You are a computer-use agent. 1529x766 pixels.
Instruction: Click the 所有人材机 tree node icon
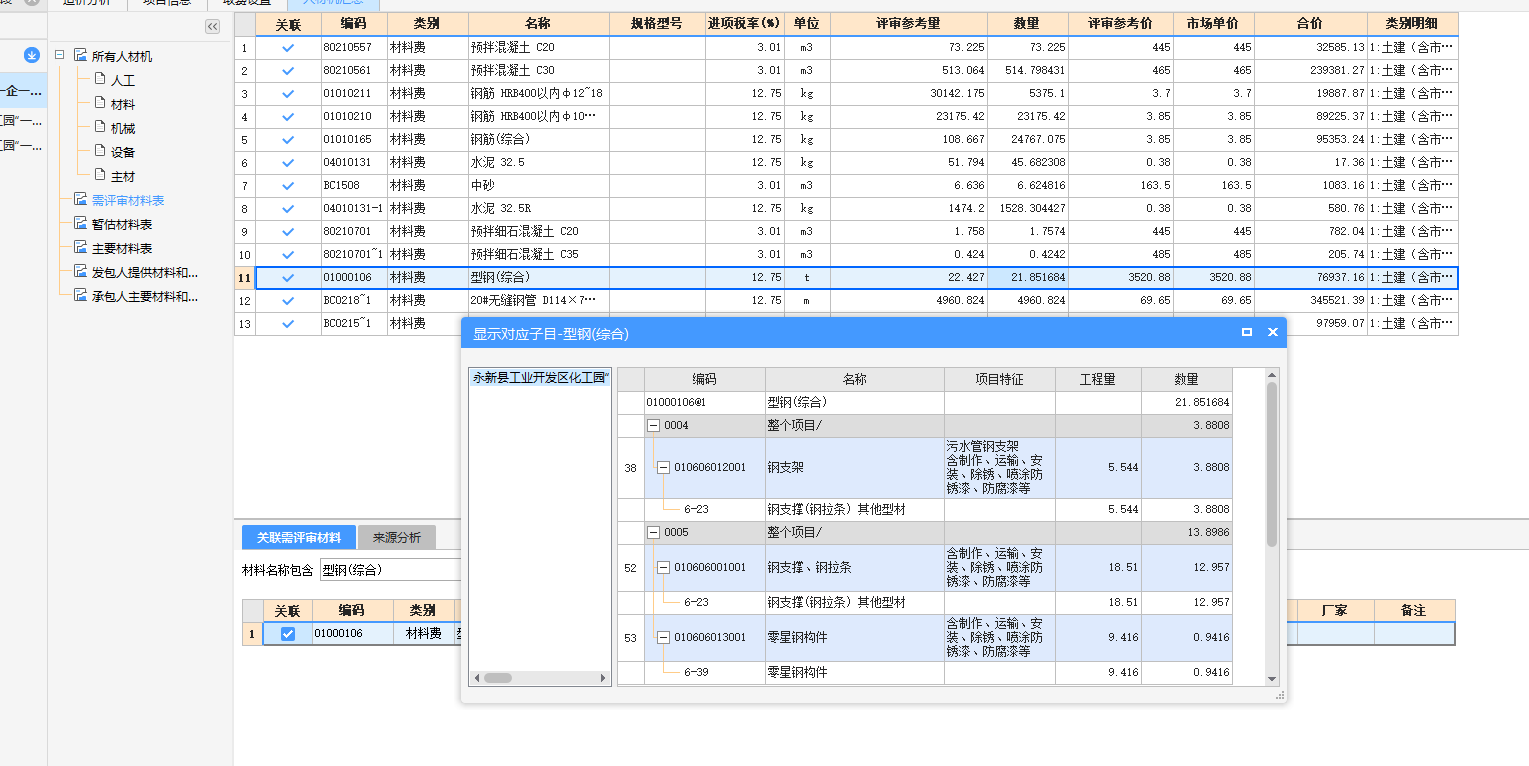[80, 56]
